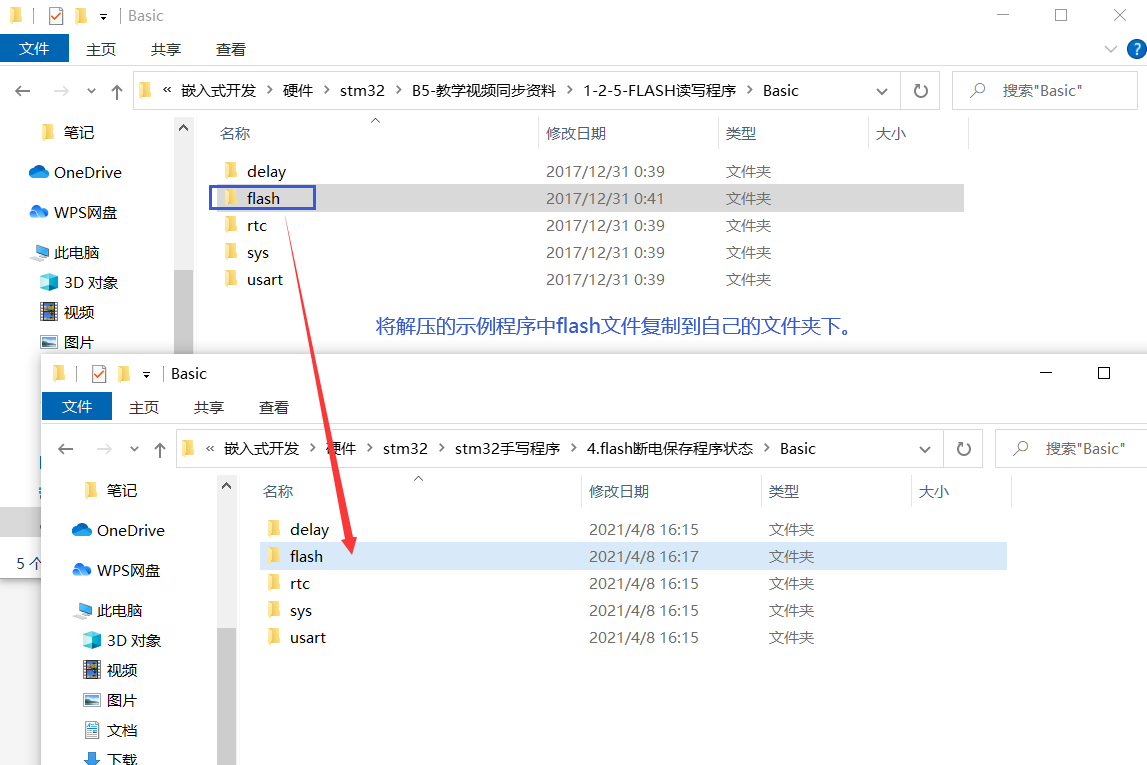The width and height of the screenshot is (1147, 765).
Task: Sort files by clicking the 名称 column header
Action: click(x=234, y=132)
